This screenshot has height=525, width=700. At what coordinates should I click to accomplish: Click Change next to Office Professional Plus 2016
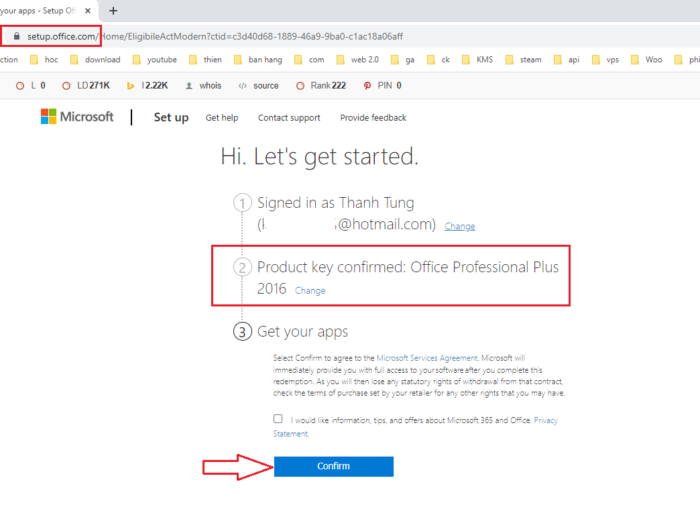(x=310, y=291)
